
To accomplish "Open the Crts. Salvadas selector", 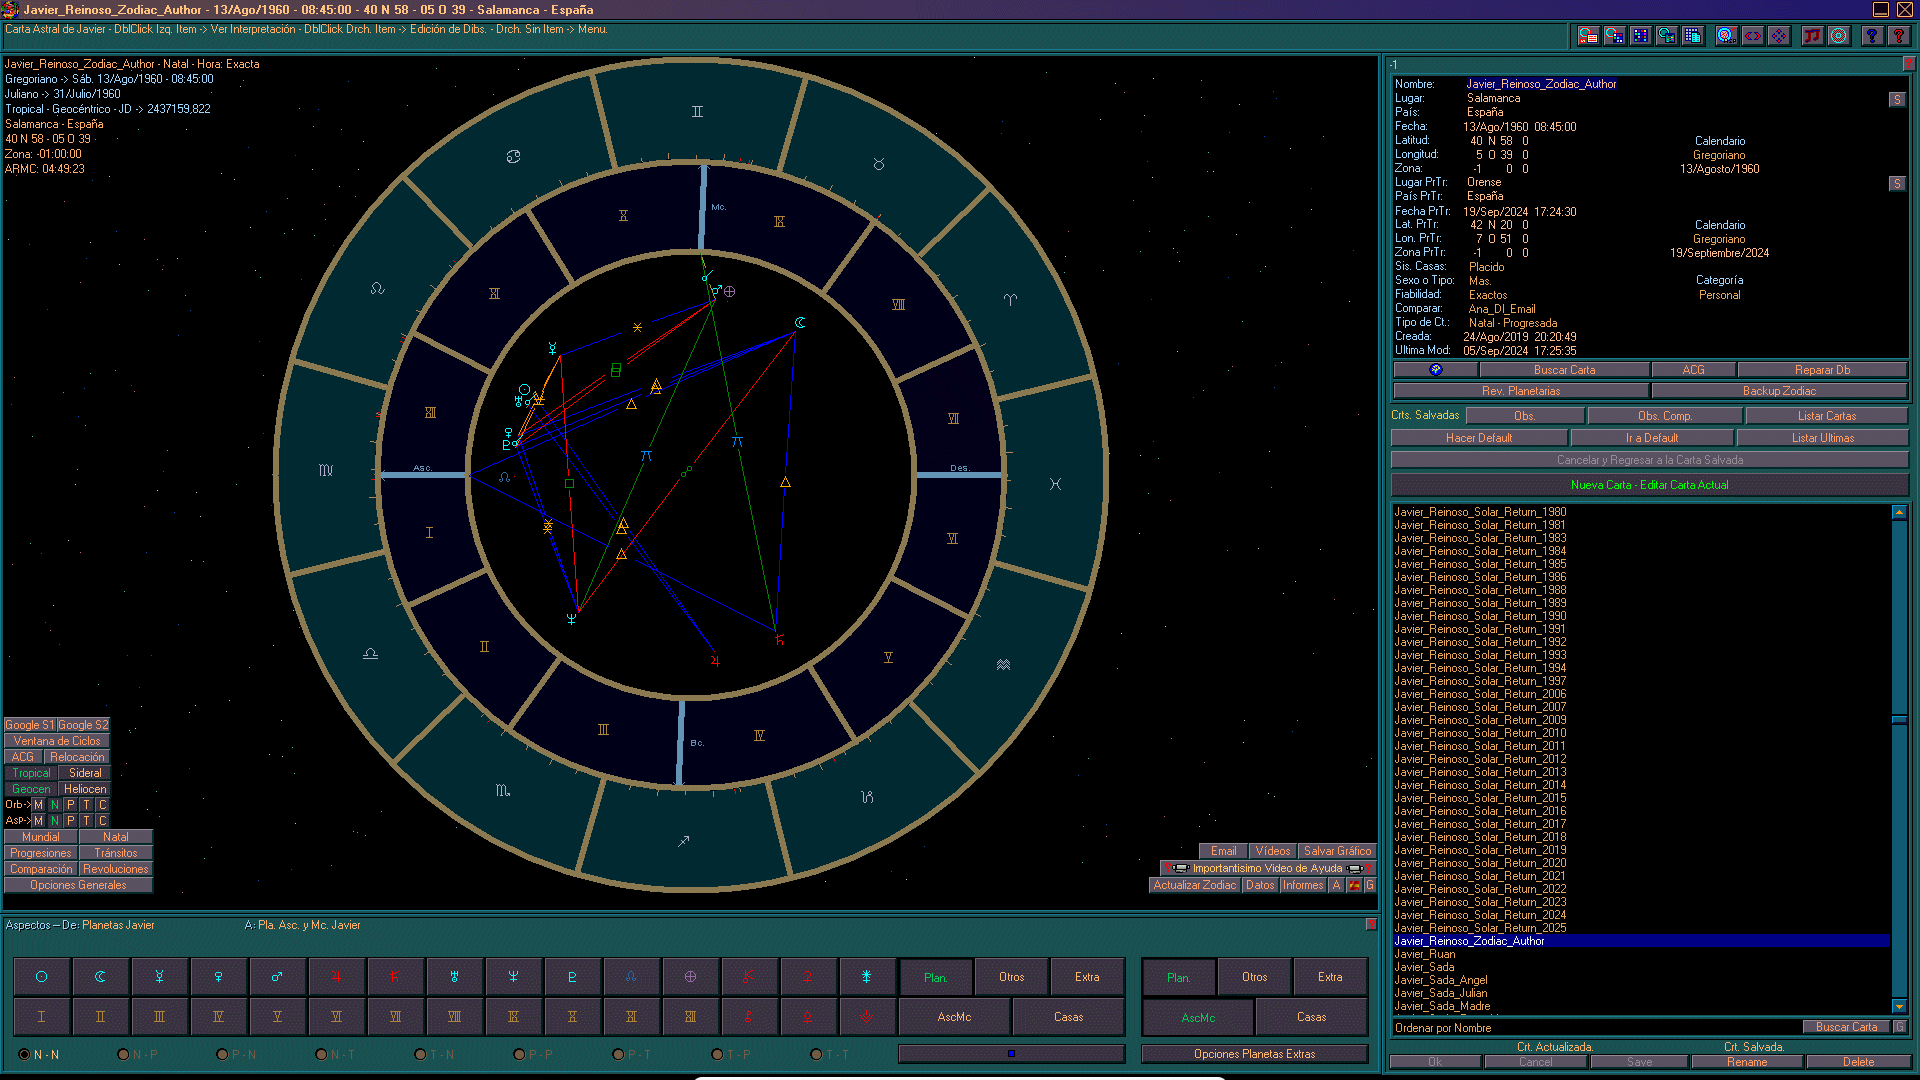I will click(x=1425, y=415).
